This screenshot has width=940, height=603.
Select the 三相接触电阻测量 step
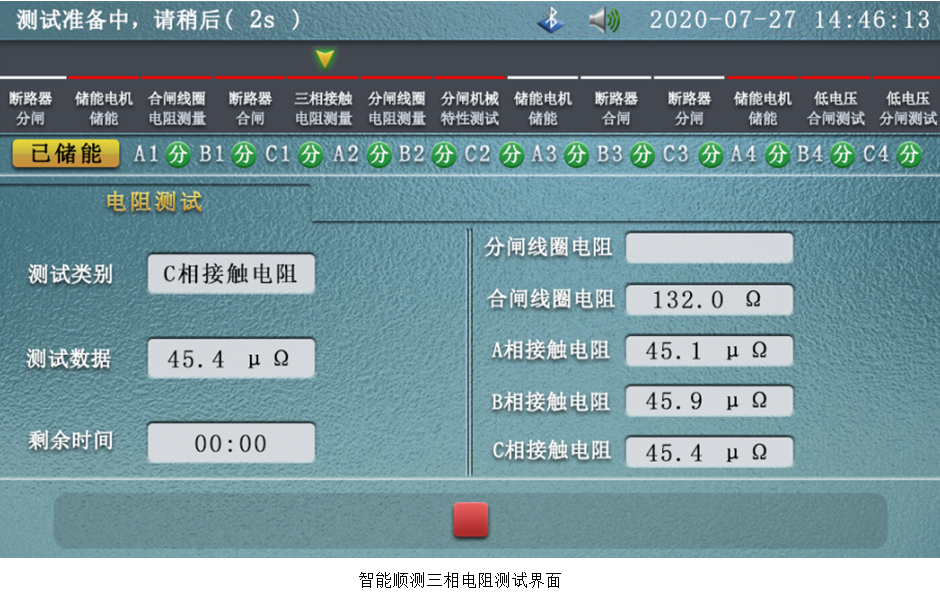(x=324, y=108)
